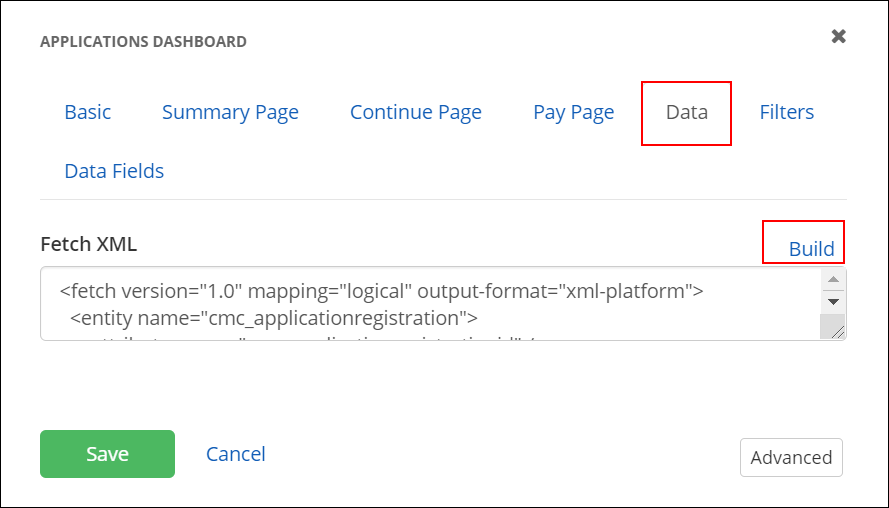This screenshot has width=889, height=508.
Task: Open the Filters tab
Action: click(x=787, y=112)
